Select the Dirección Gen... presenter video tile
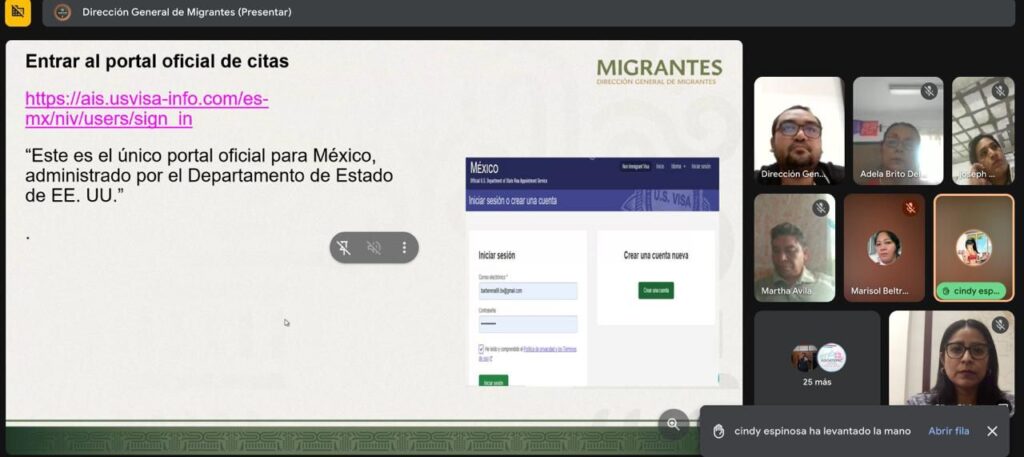This screenshot has height=457, width=1024. click(798, 131)
